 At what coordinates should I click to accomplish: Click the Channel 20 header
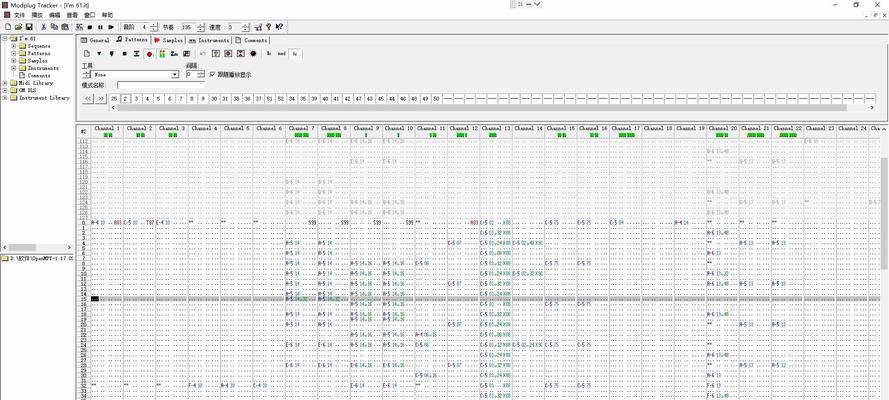click(723, 129)
